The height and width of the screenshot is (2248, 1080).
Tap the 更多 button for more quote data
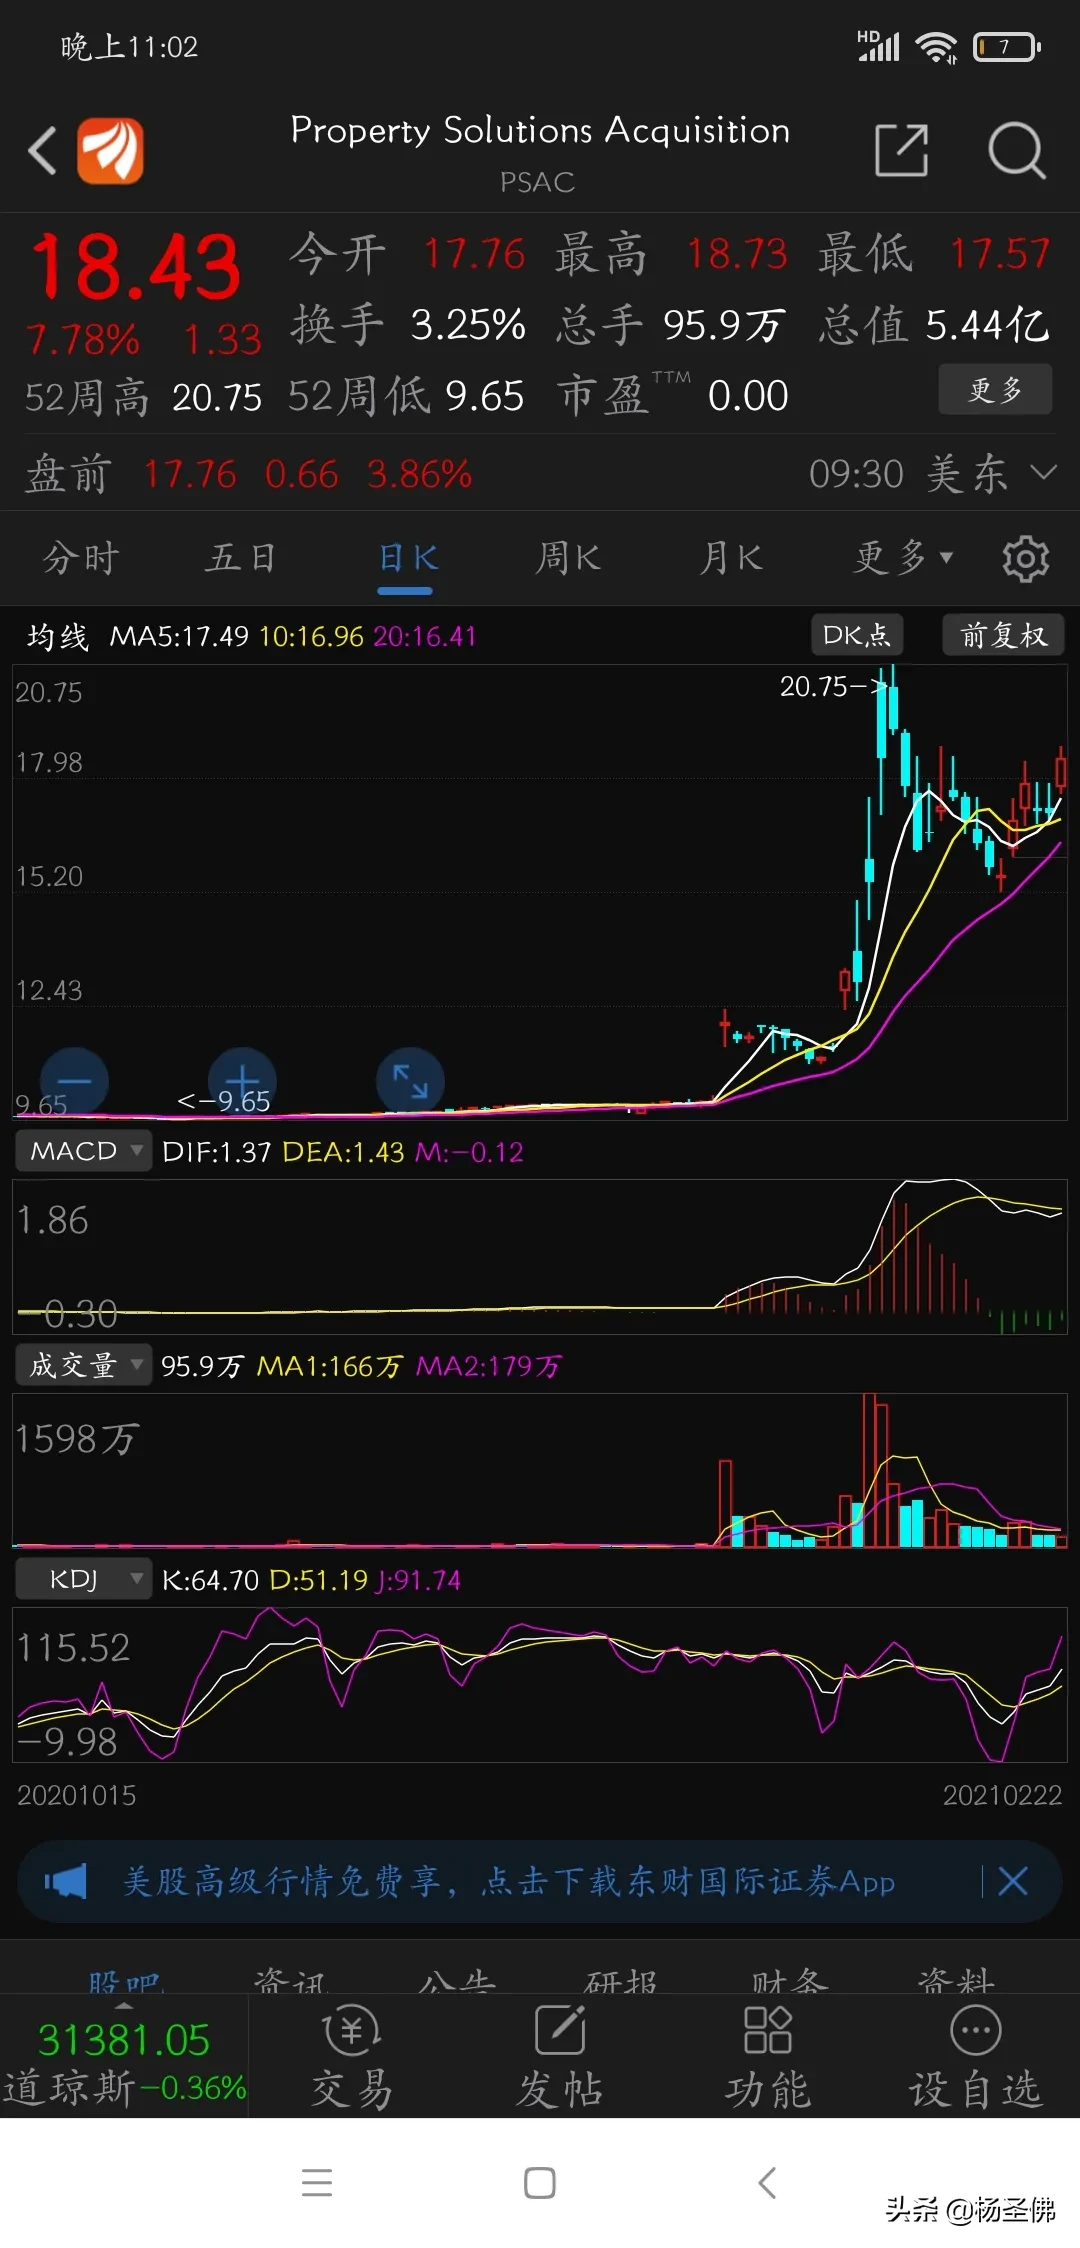(x=995, y=389)
